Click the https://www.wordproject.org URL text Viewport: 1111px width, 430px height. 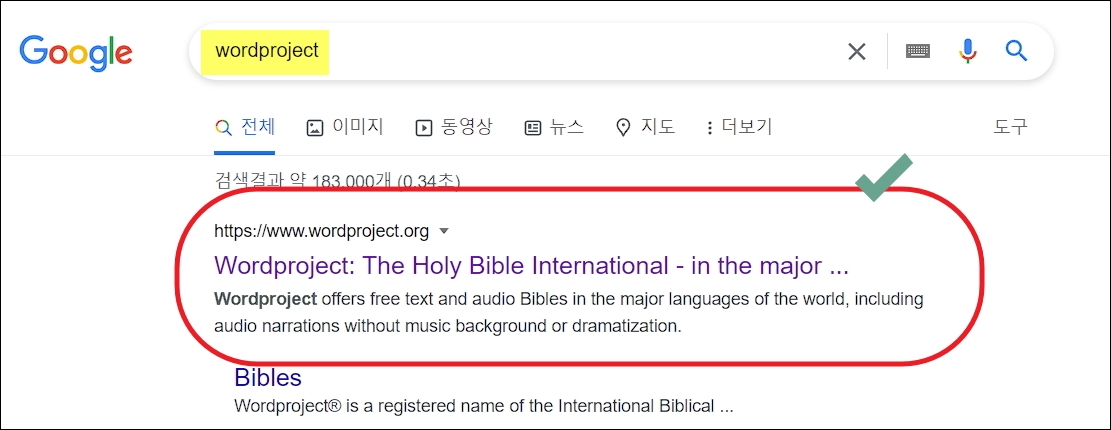(x=322, y=231)
